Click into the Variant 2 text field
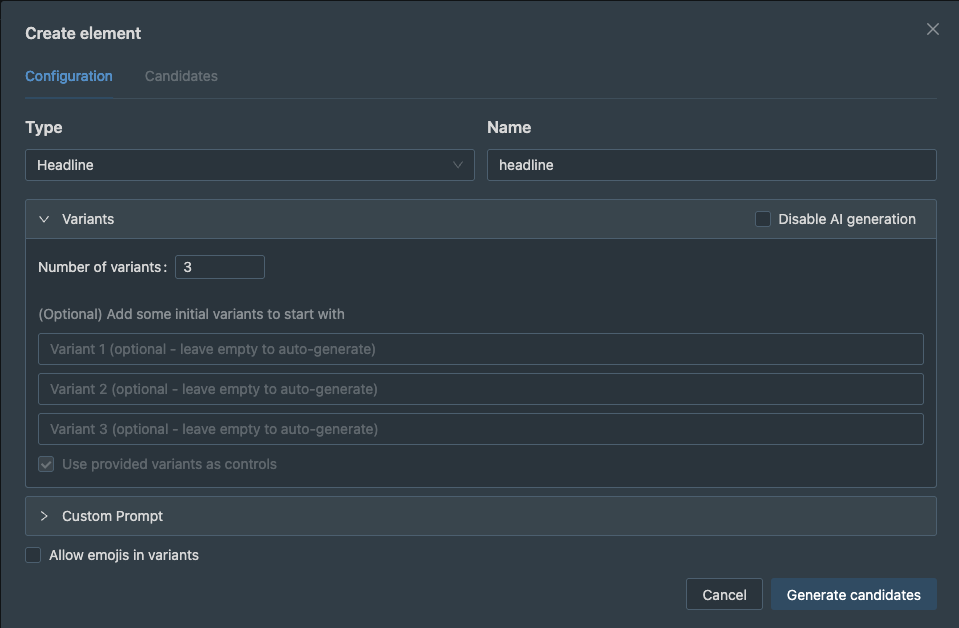This screenshot has height=628, width=959. coord(480,389)
